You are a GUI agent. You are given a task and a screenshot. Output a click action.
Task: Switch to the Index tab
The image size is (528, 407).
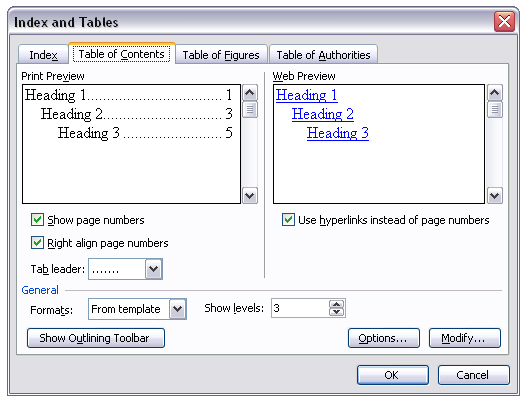[x=43, y=55]
